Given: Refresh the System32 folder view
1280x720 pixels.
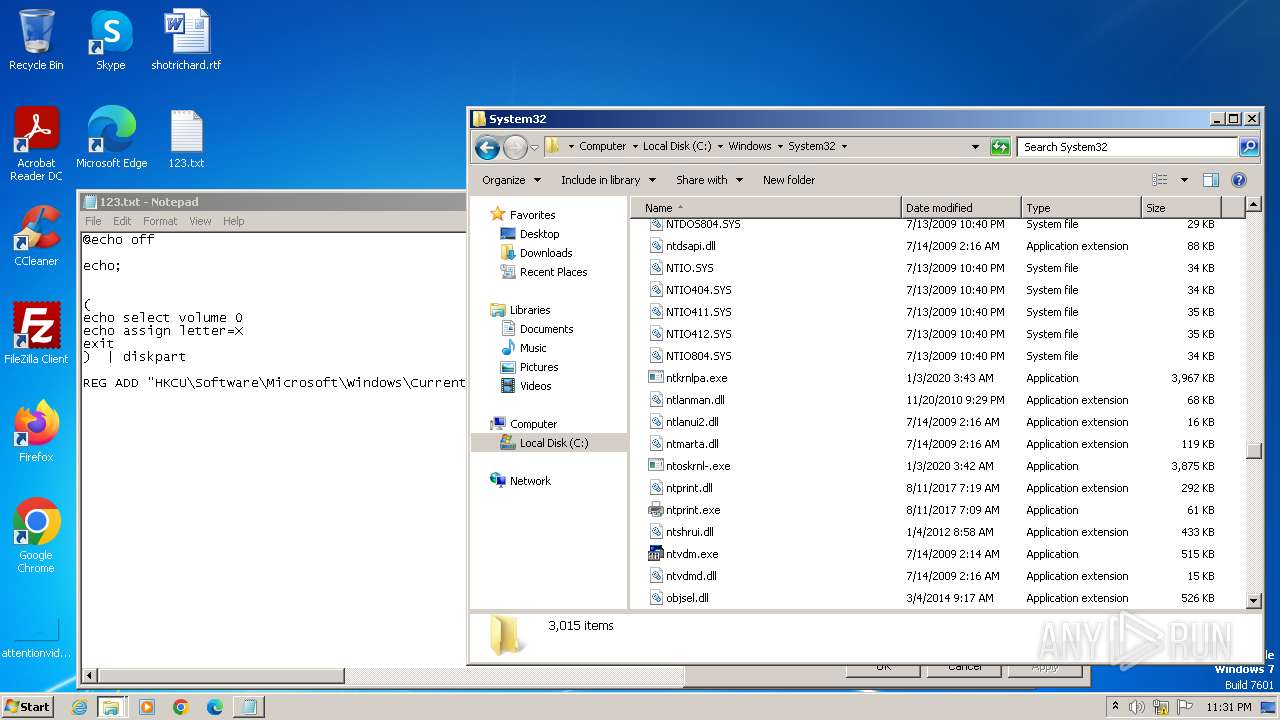Looking at the screenshot, I should (1000, 147).
